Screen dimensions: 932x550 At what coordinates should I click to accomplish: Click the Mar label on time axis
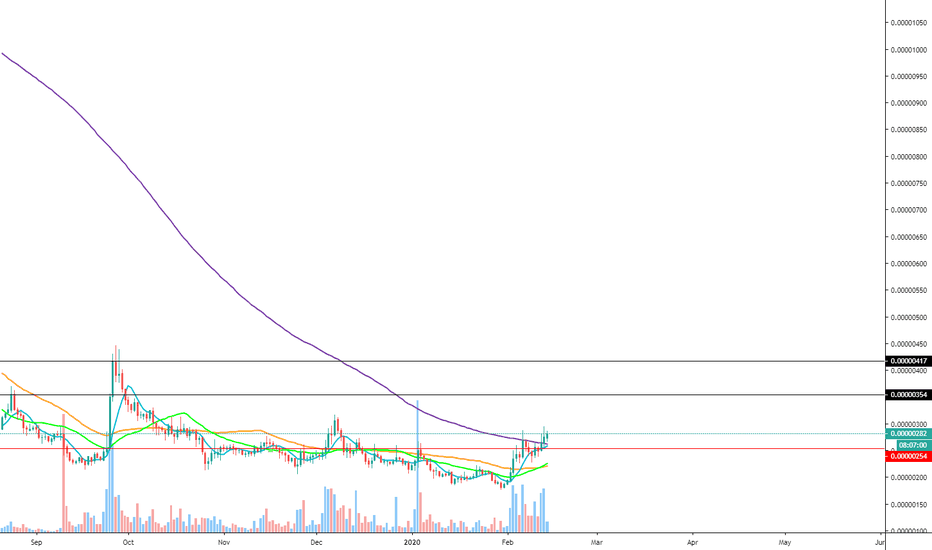tap(597, 542)
